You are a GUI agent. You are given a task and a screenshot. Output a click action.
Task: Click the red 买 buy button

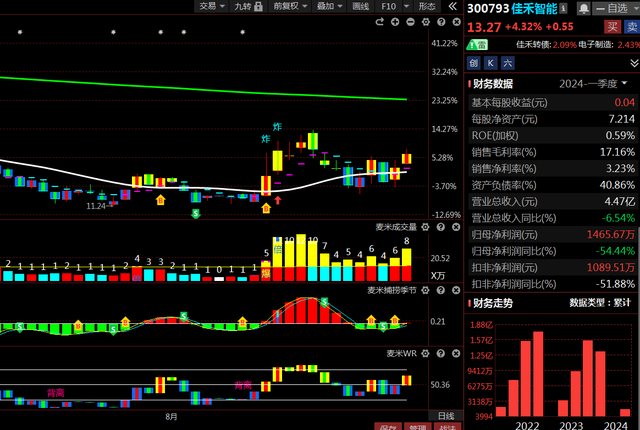coord(612,27)
